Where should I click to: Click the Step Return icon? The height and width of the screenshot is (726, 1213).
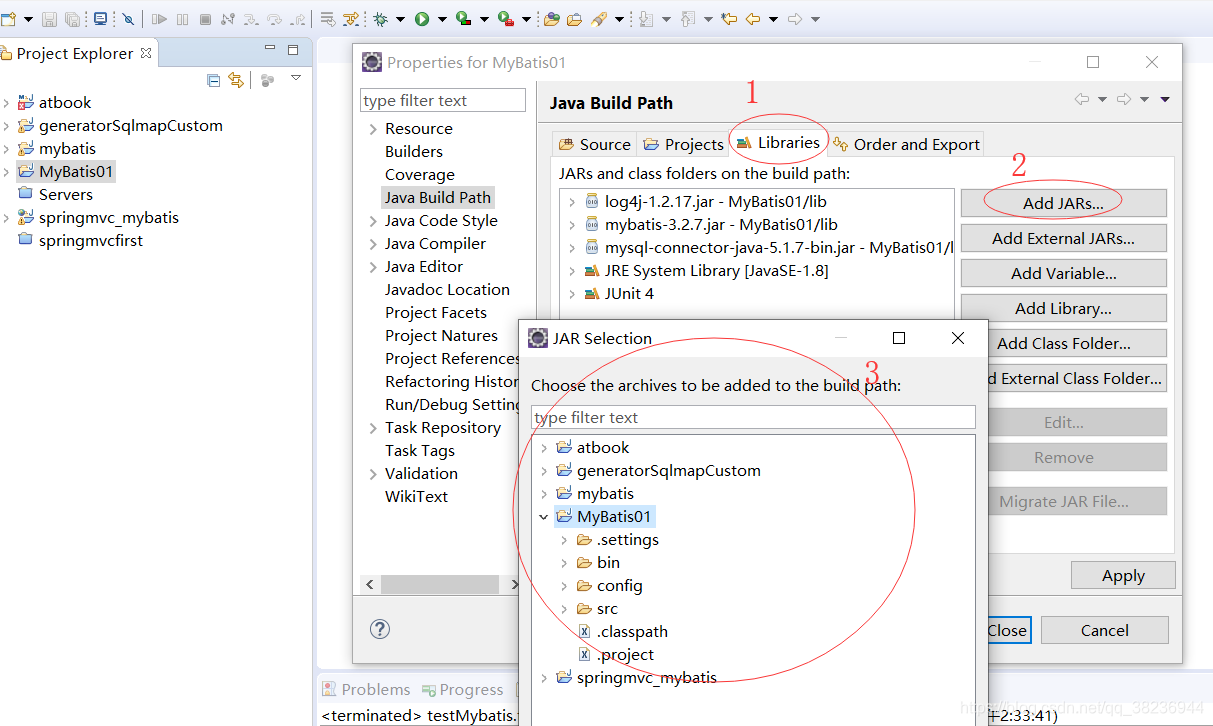[297, 19]
